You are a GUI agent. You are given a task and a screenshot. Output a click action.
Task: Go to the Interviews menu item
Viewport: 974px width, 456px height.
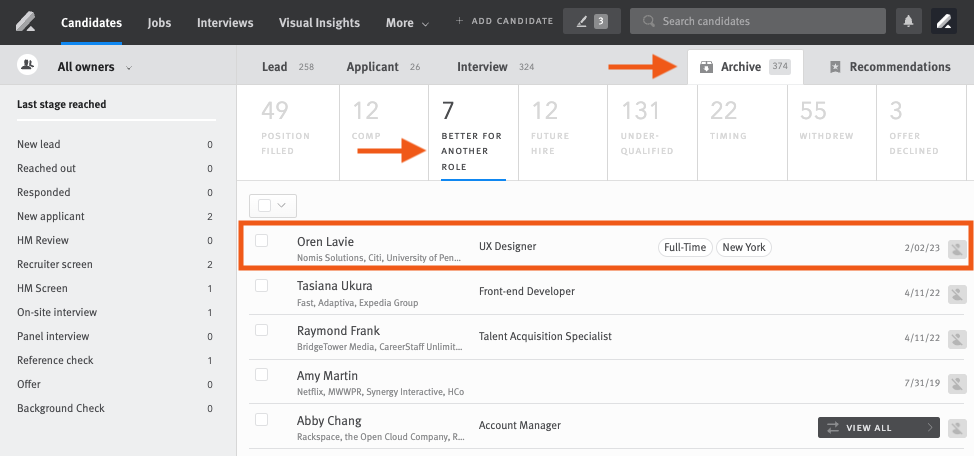click(225, 22)
